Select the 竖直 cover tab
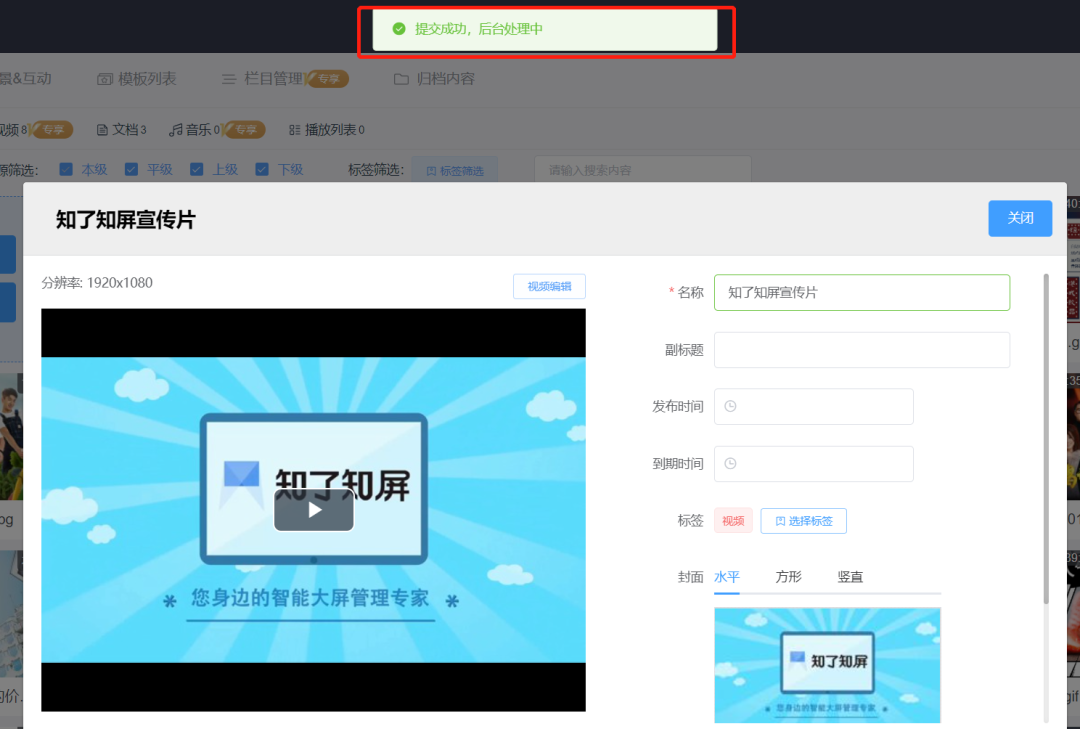Image resolution: width=1080 pixels, height=729 pixels. tap(850, 577)
